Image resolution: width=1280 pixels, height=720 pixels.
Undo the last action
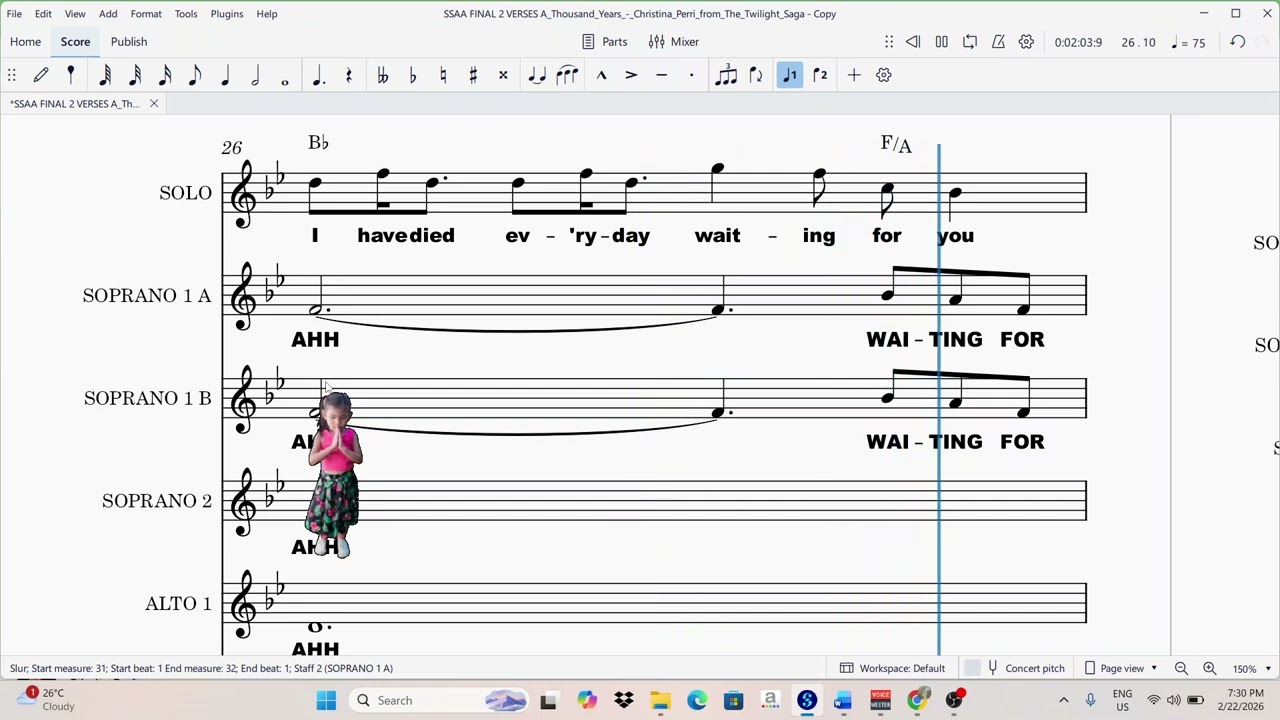click(x=1238, y=42)
